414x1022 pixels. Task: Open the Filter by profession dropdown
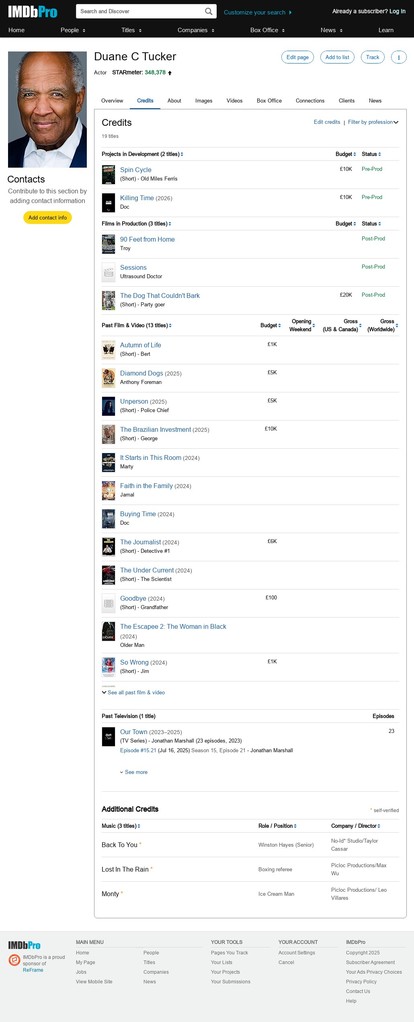[373, 122]
